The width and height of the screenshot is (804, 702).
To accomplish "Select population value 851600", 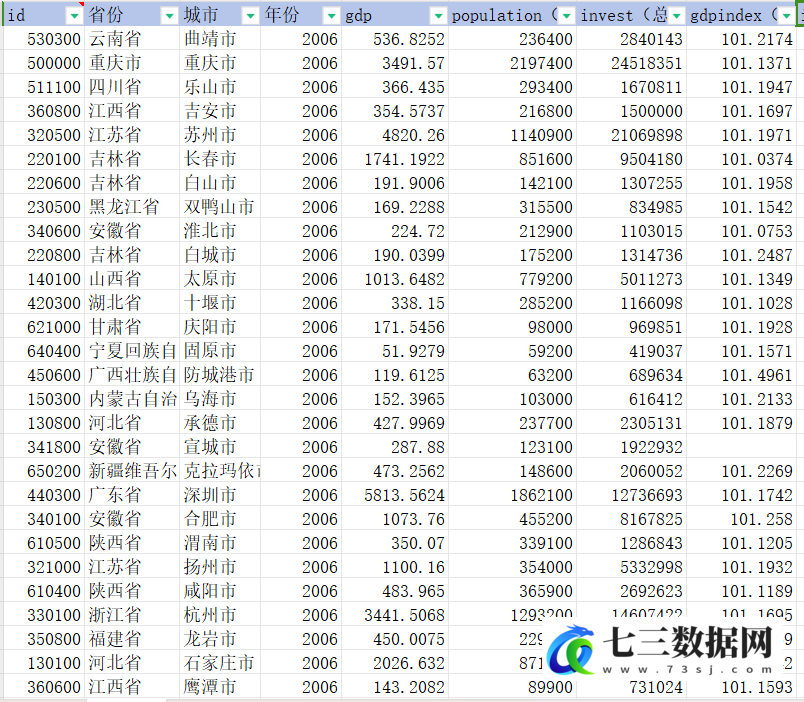I will coord(512,159).
